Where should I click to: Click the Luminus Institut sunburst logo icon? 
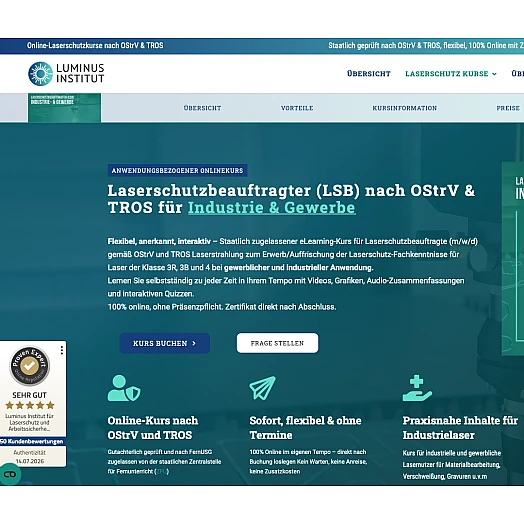coord(40,74)
